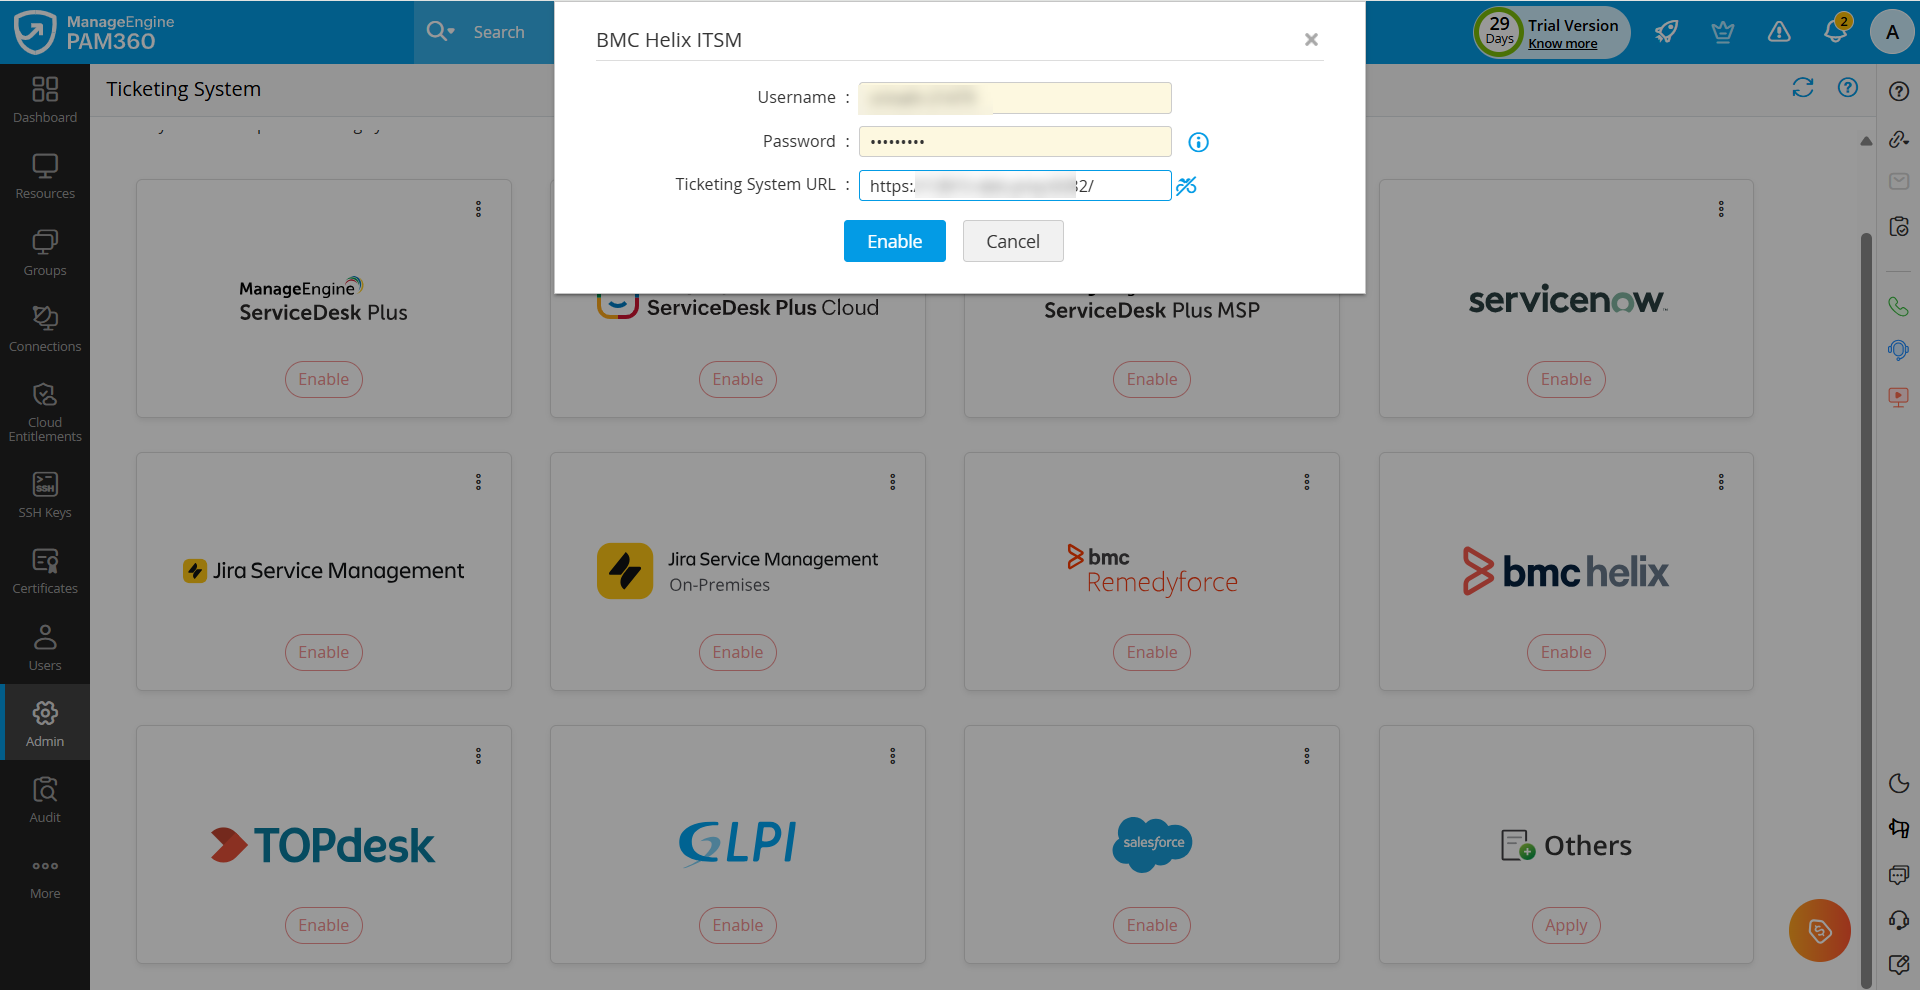Open options menu on Salesforce card
Viewport: 1920px width, 990px height.
(x=1307, y=756)
